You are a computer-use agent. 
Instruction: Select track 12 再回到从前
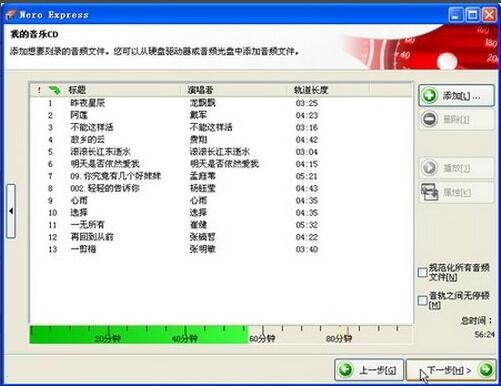click(x=92, y=237)
